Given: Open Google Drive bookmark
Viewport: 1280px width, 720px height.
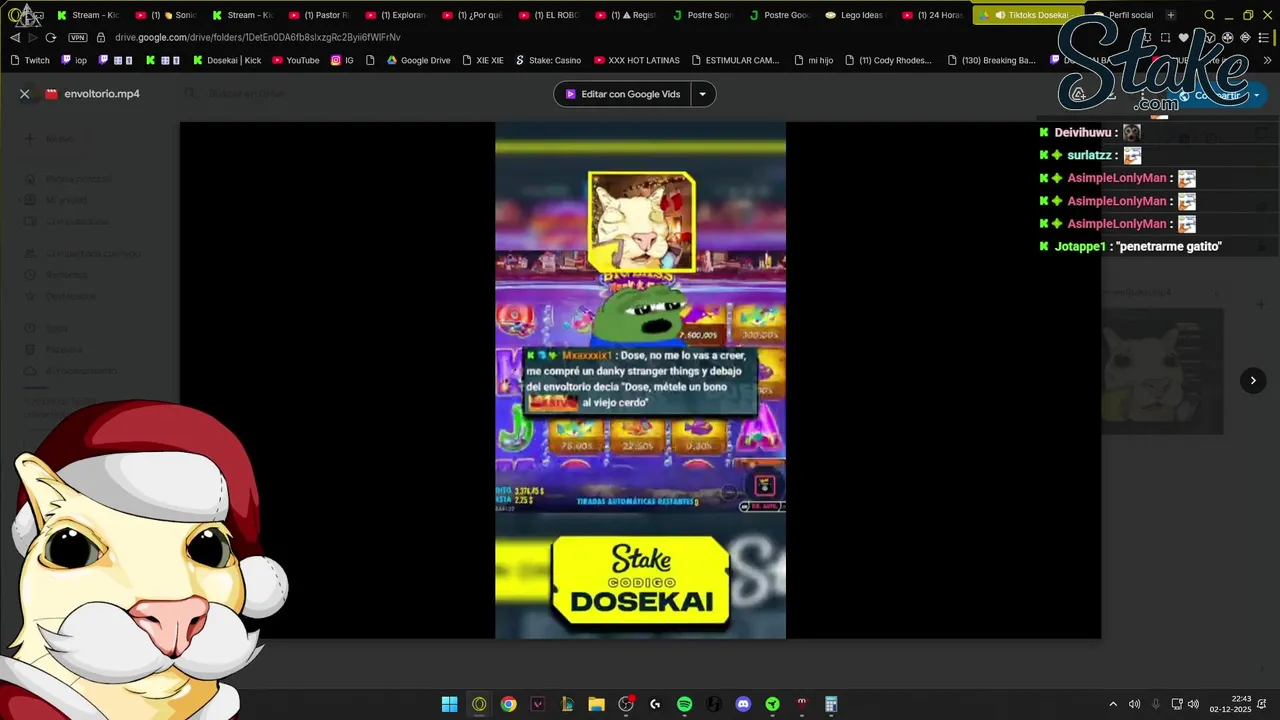Looking at the screenshot, I should coord(419,60).
